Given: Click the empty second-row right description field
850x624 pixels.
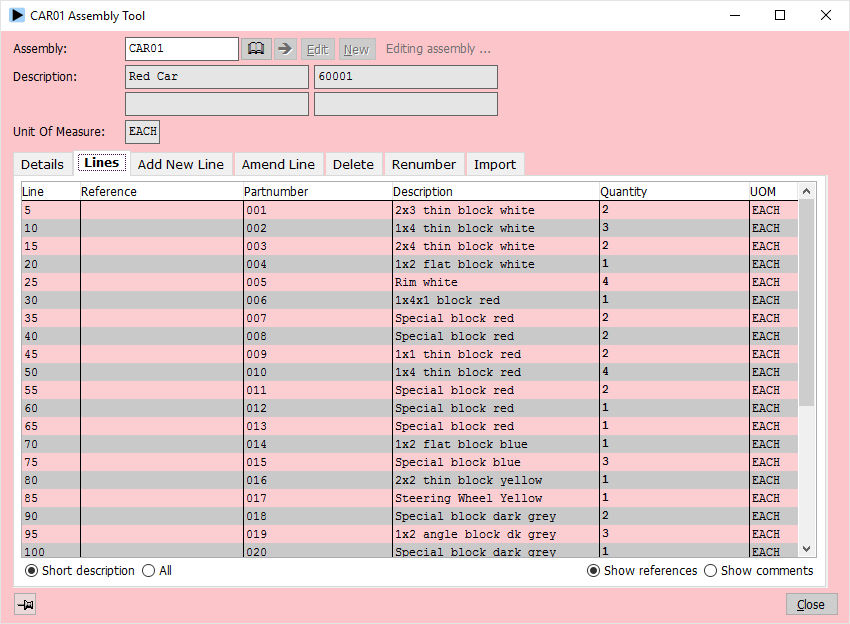Looking at the screenshot, I should 406,104.
